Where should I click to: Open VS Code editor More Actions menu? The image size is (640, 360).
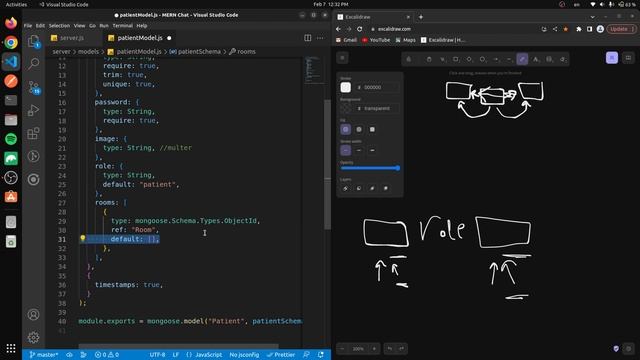pyautogui.click(x=320, y=38)
